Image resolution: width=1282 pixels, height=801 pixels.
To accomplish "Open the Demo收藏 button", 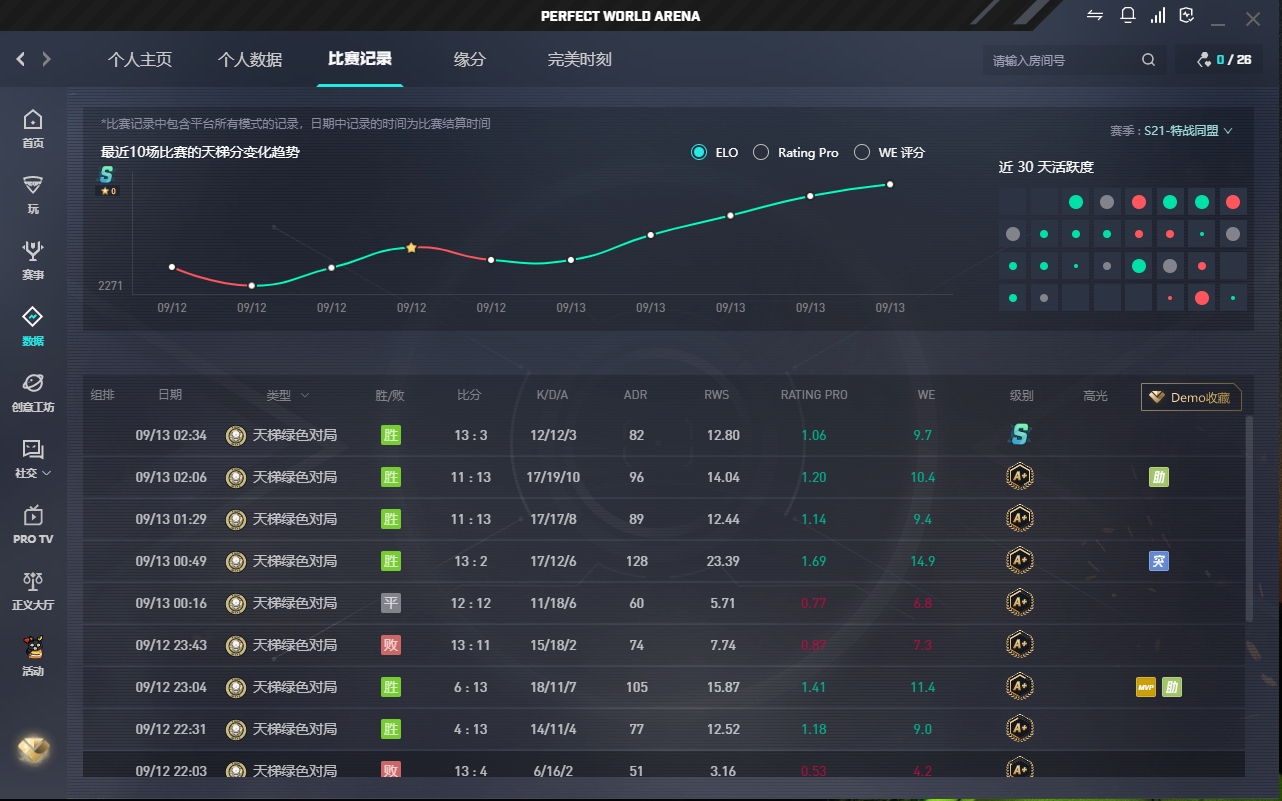I will [x=1191, y=397].
